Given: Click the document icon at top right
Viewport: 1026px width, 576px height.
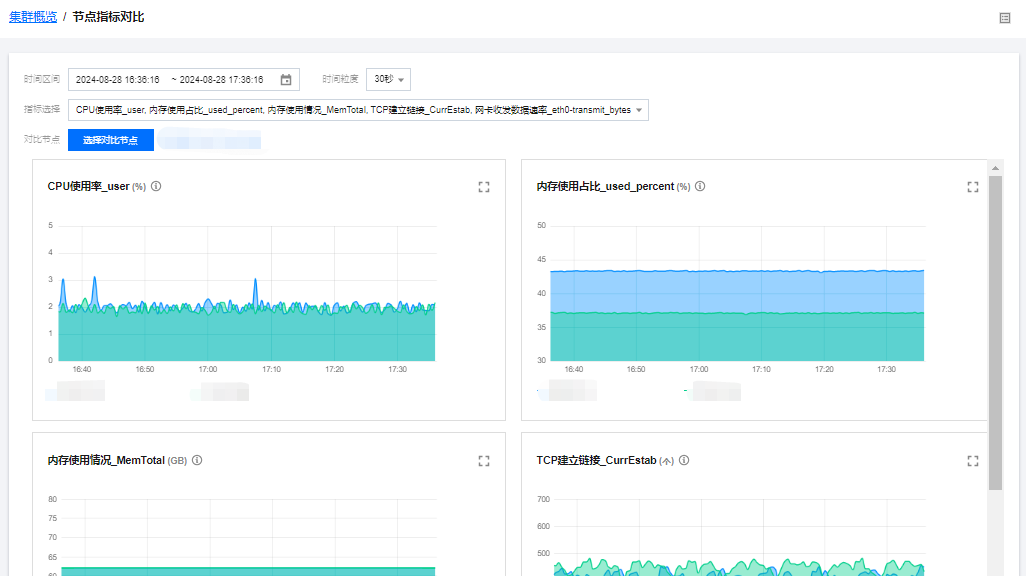Looking at the screenshot, I should tap(1005, 17).
